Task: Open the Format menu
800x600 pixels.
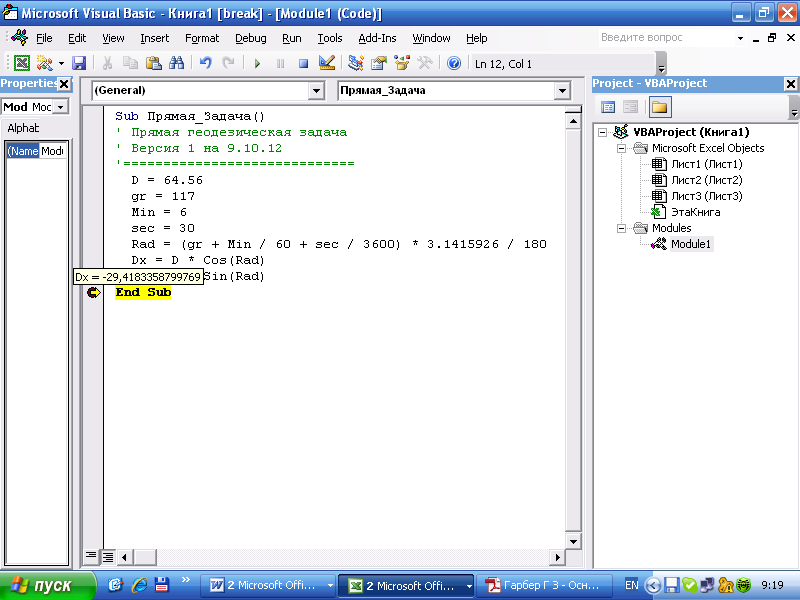Action: point(202,38)
